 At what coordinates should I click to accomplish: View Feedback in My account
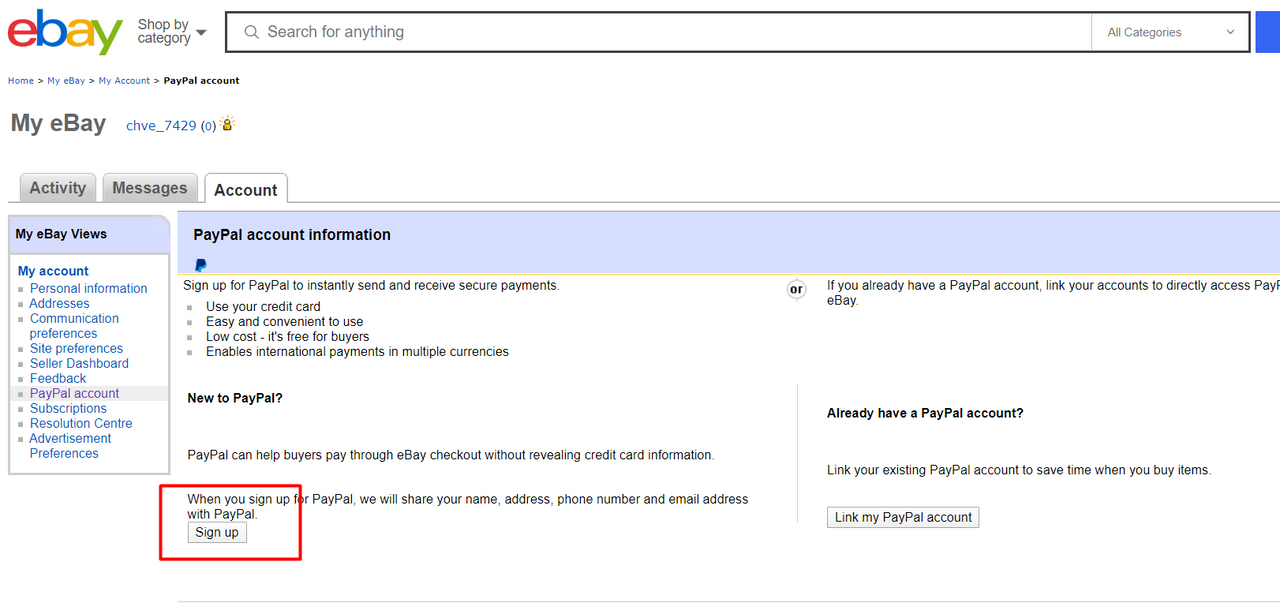point(58,378)
